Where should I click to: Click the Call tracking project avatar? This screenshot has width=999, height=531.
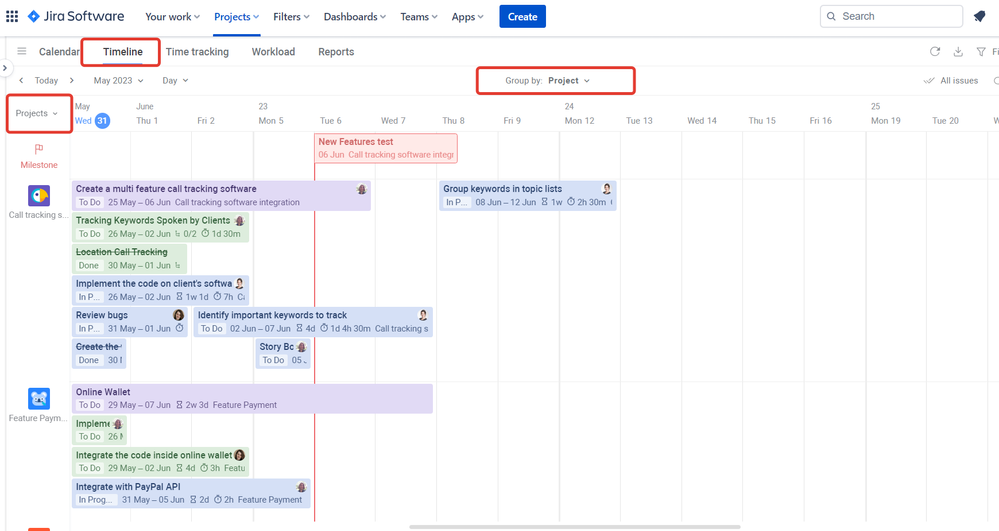(x=39, y=196)
